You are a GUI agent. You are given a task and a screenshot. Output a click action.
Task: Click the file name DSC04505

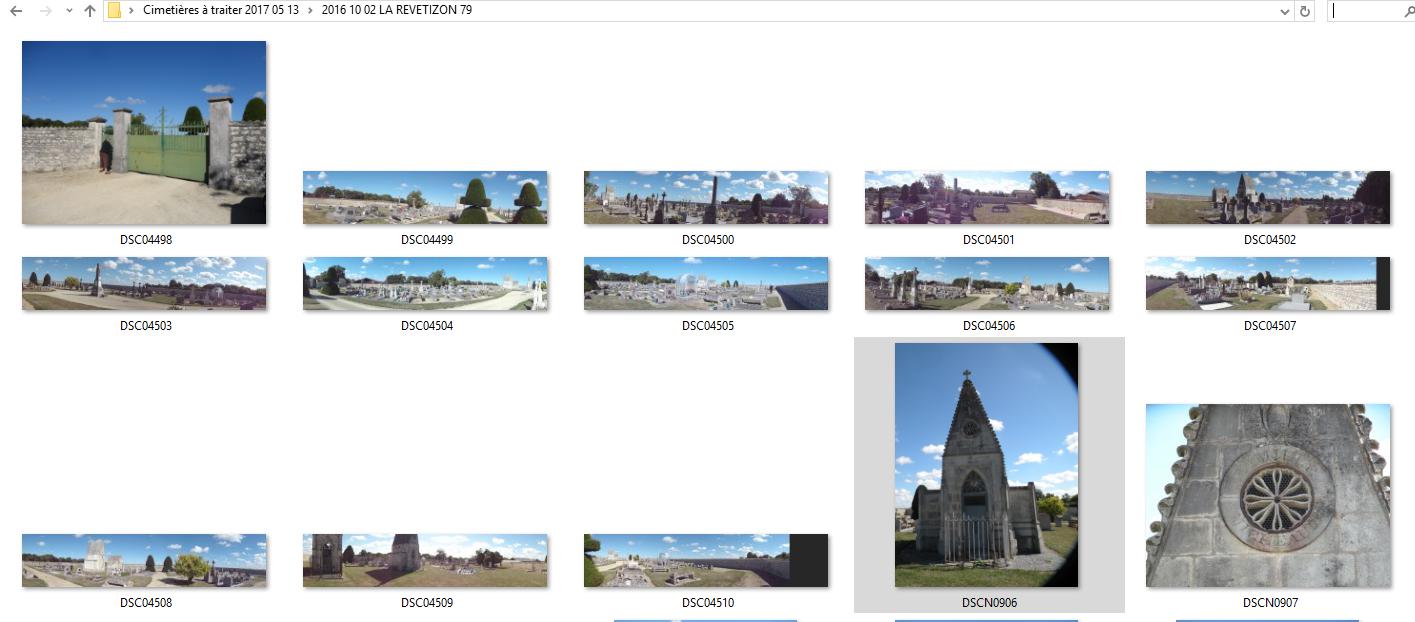point(708,326)
